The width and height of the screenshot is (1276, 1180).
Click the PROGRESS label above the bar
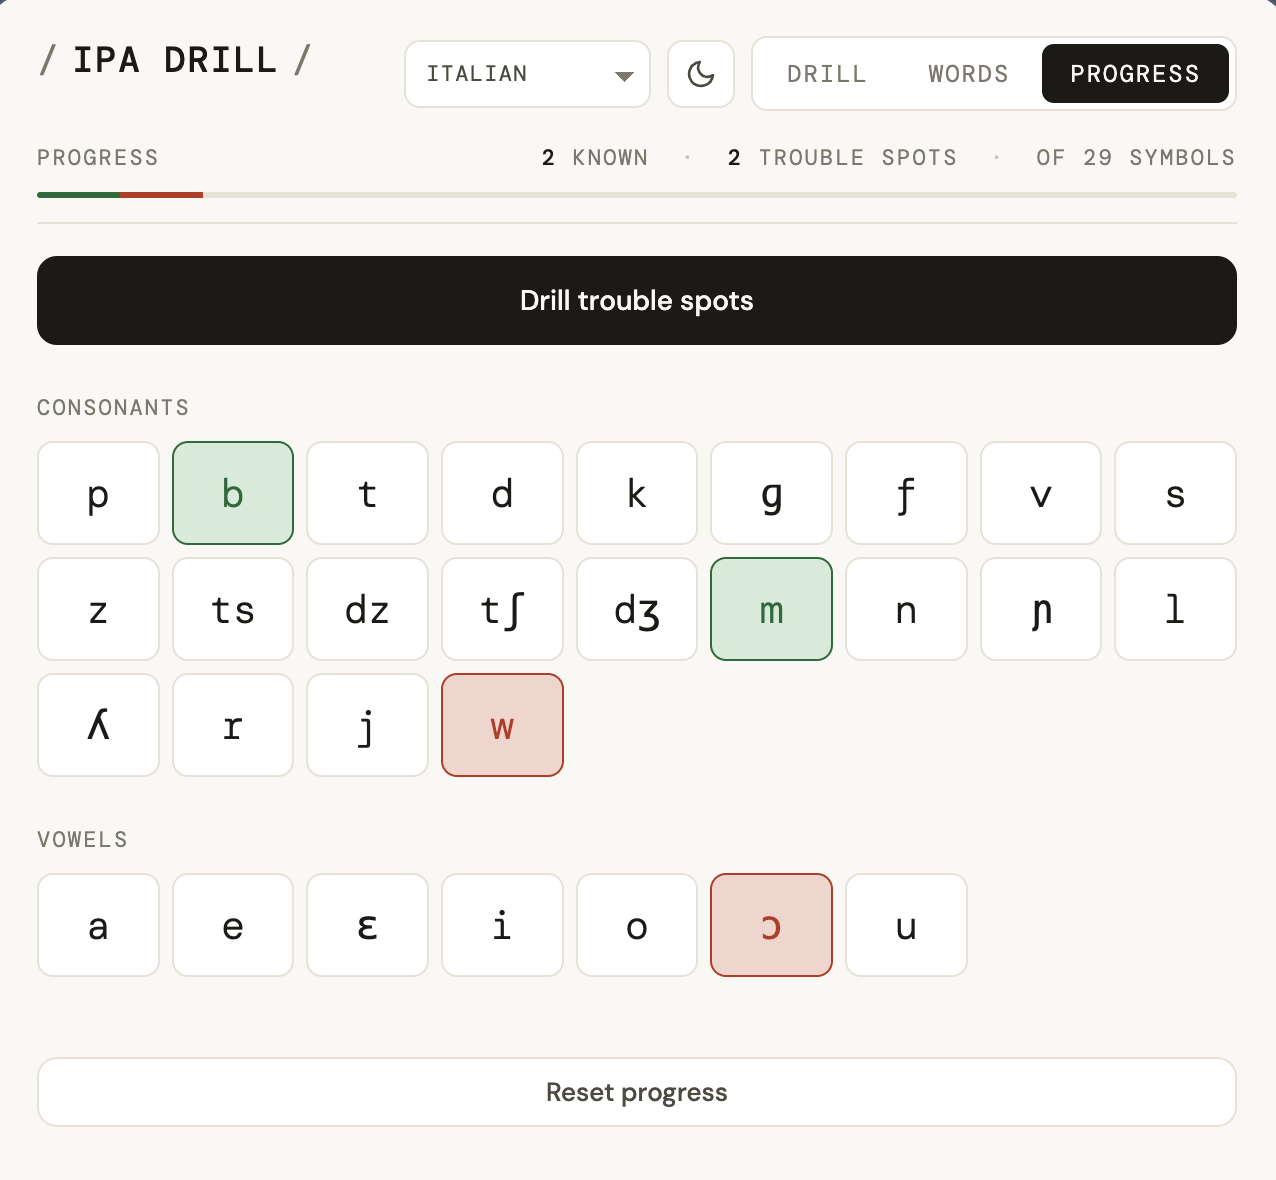tap(98, 158)
